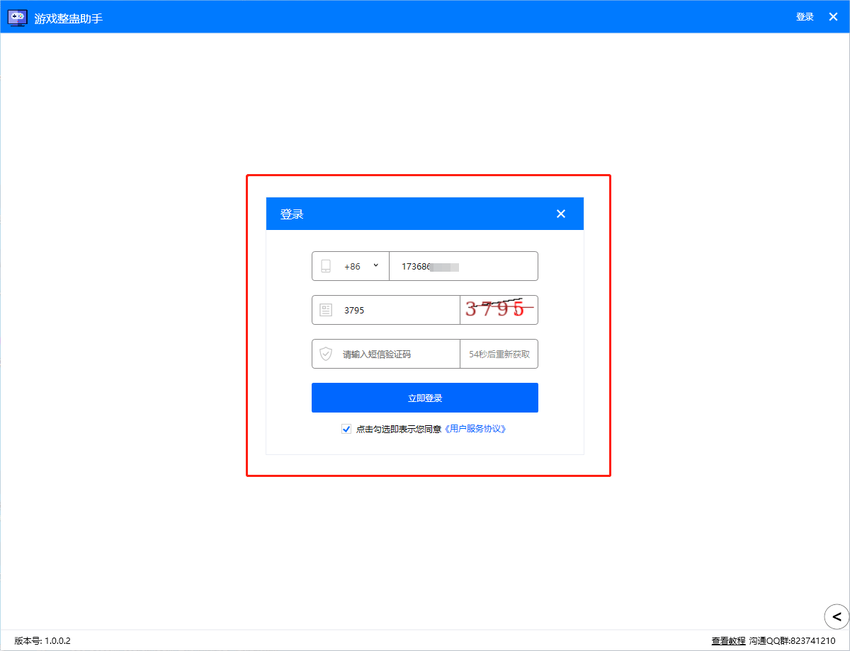Open the +86 country code selector
The image size is (850, 651).
coord(360,267)
